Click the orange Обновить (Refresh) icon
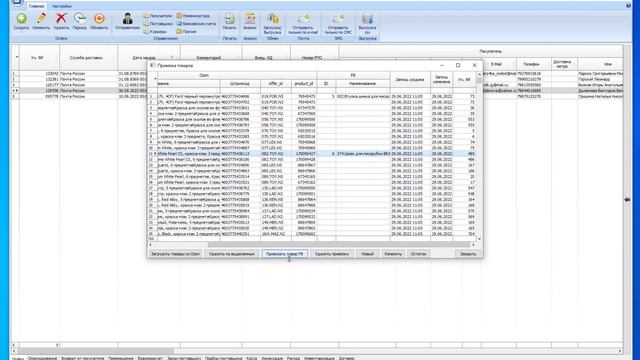 point(99,18)
